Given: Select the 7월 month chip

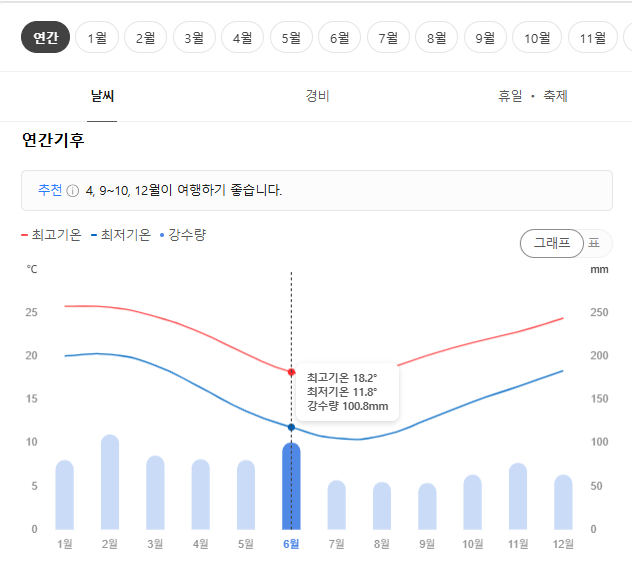Looking at the screenshot, I should point(388,37).
